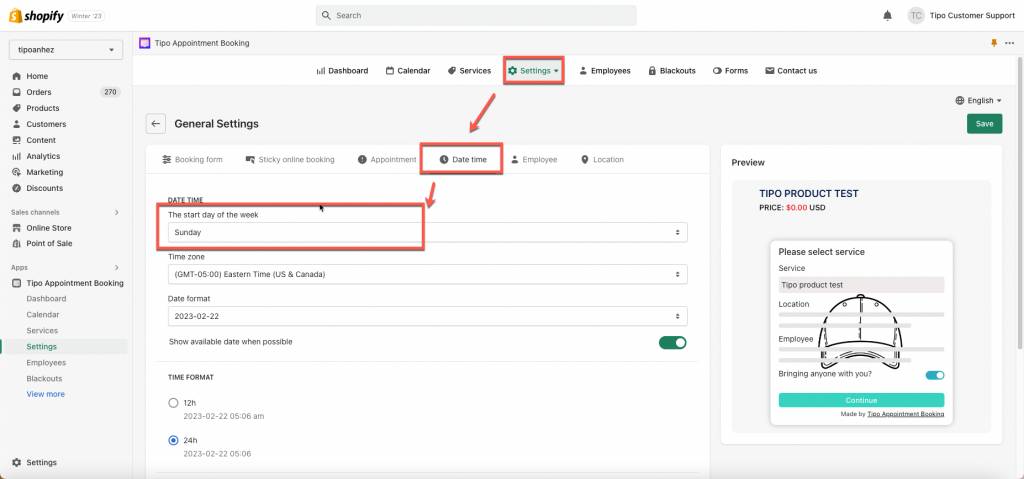Click into the top Search field
1024x479 pixels.
[475, 15]
